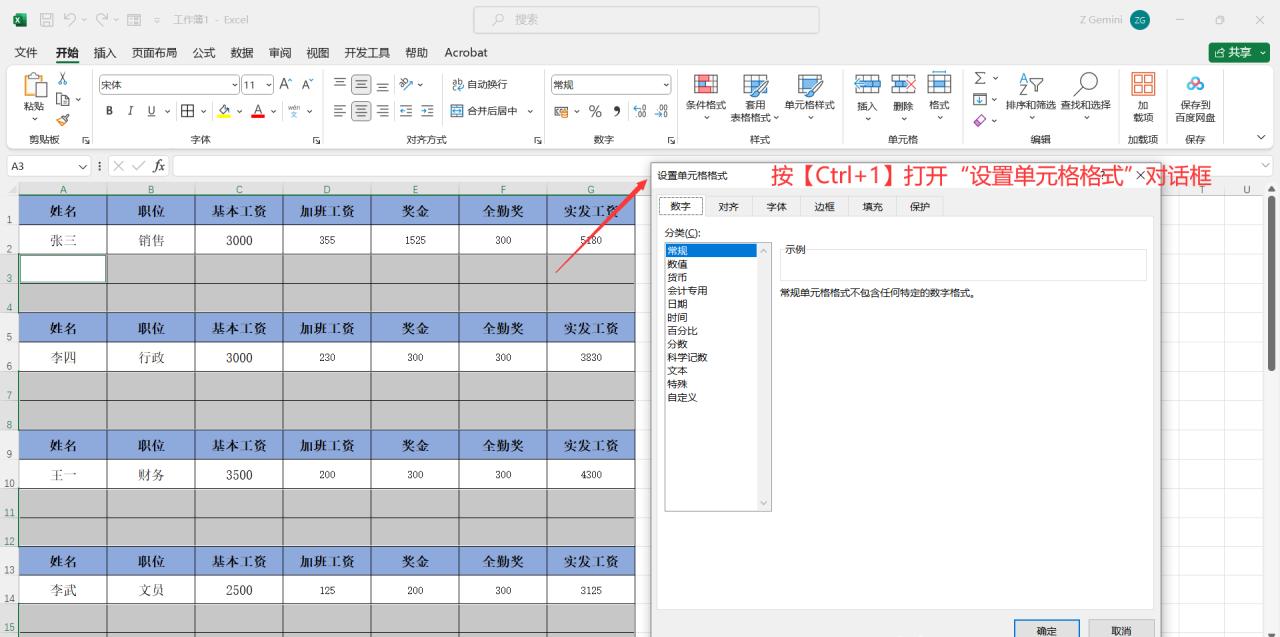Expand the font color dropdown arrow

click(274, 111)
